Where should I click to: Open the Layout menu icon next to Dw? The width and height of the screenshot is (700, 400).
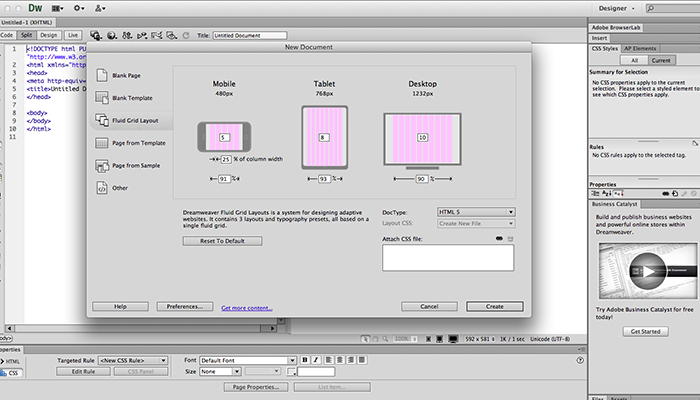[57, 8]
